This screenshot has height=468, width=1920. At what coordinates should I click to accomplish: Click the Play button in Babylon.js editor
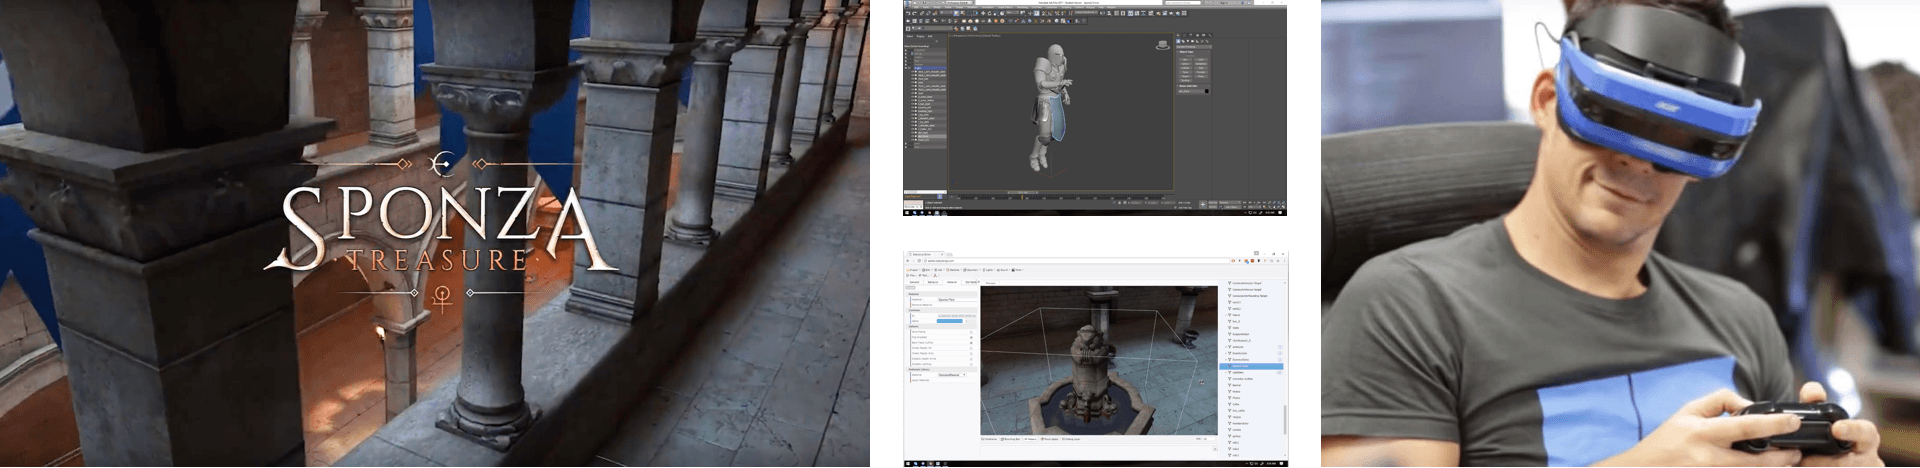click(911, 275)
